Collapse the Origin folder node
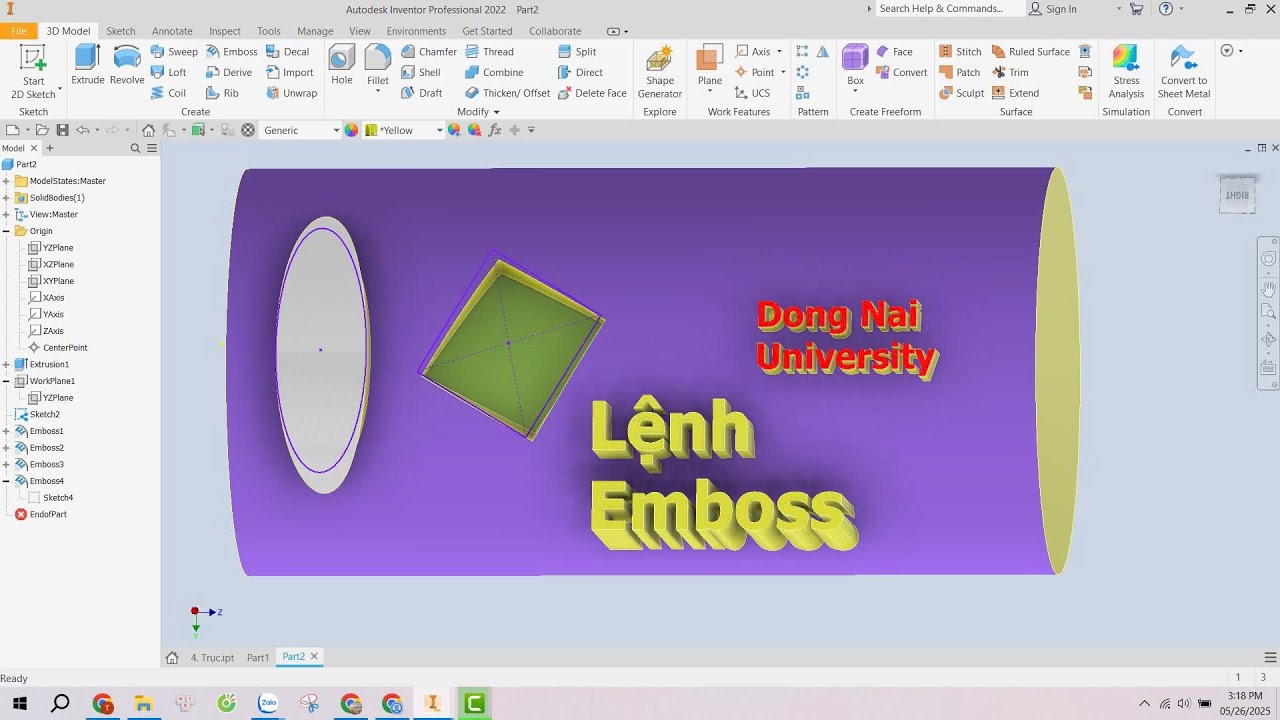This screenshot has width=1280, height=720. [x=6, y=231]
